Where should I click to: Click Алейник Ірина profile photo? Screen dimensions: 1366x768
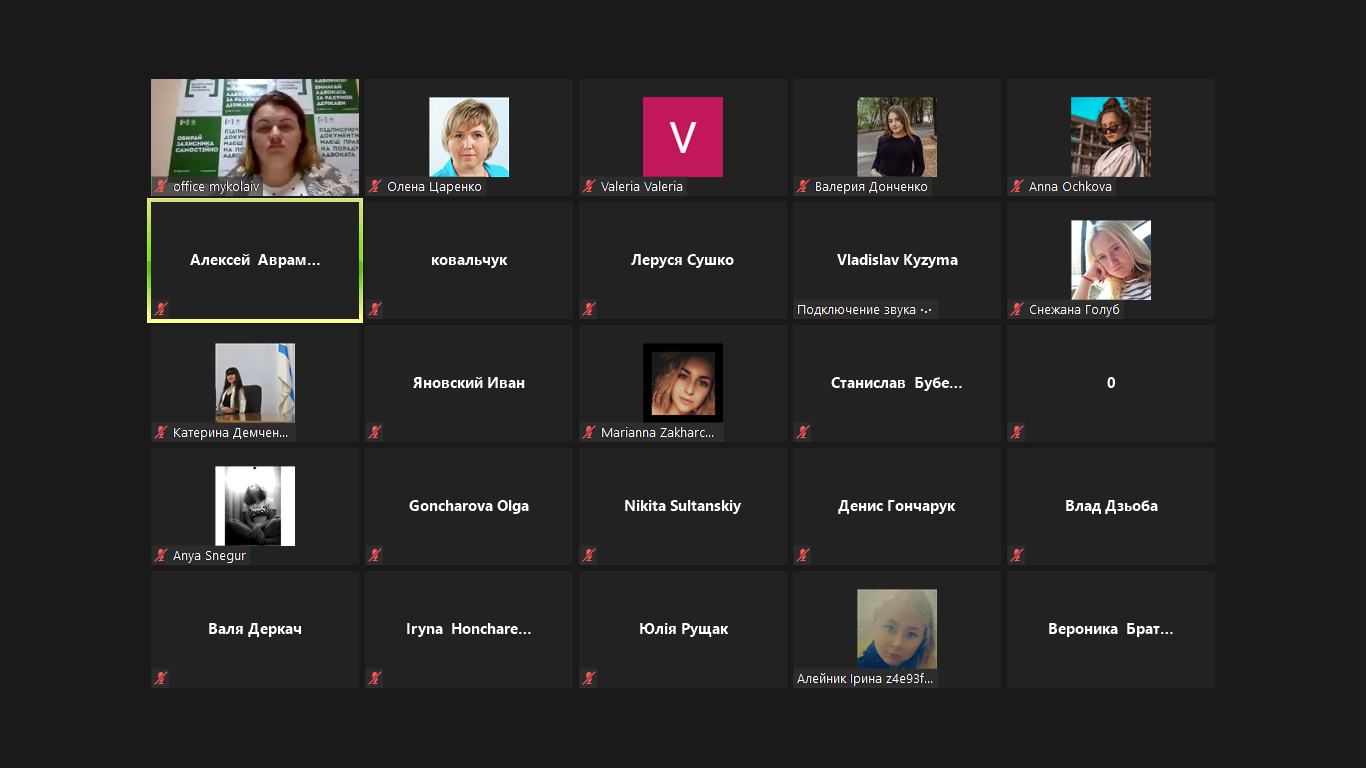(x=897, y=628)
